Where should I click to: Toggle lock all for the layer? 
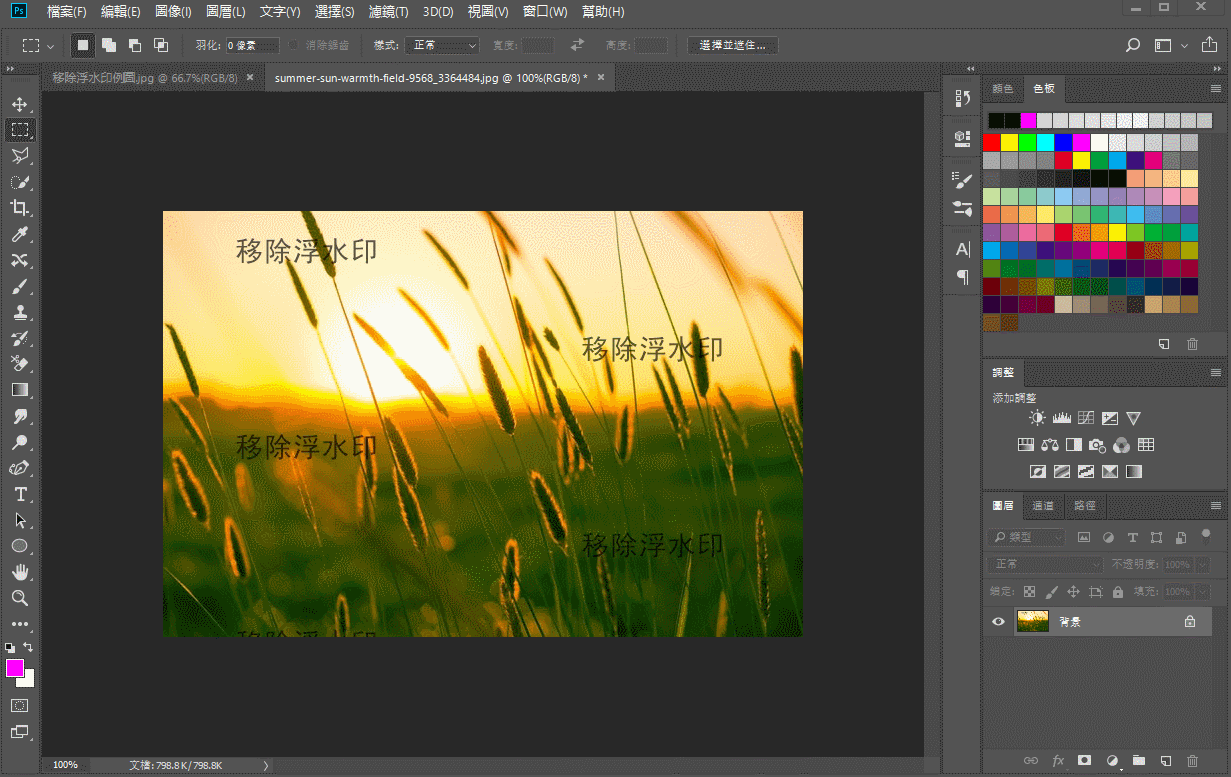(1117, 592)
